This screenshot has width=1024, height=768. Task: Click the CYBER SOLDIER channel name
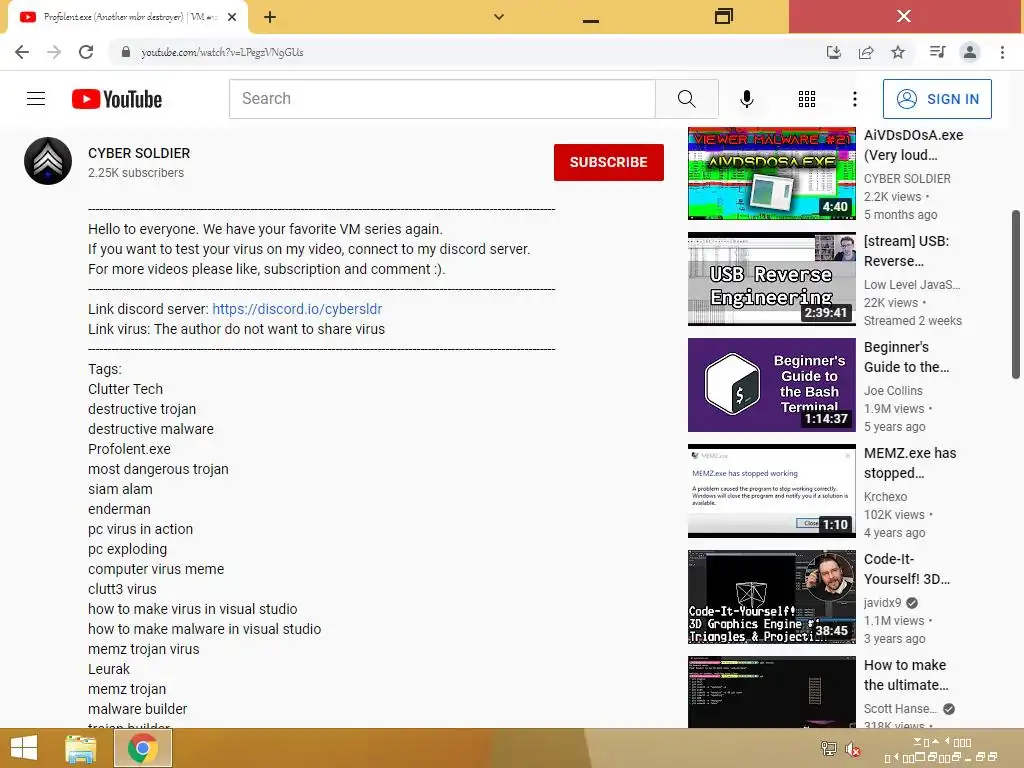click(139, 153)
